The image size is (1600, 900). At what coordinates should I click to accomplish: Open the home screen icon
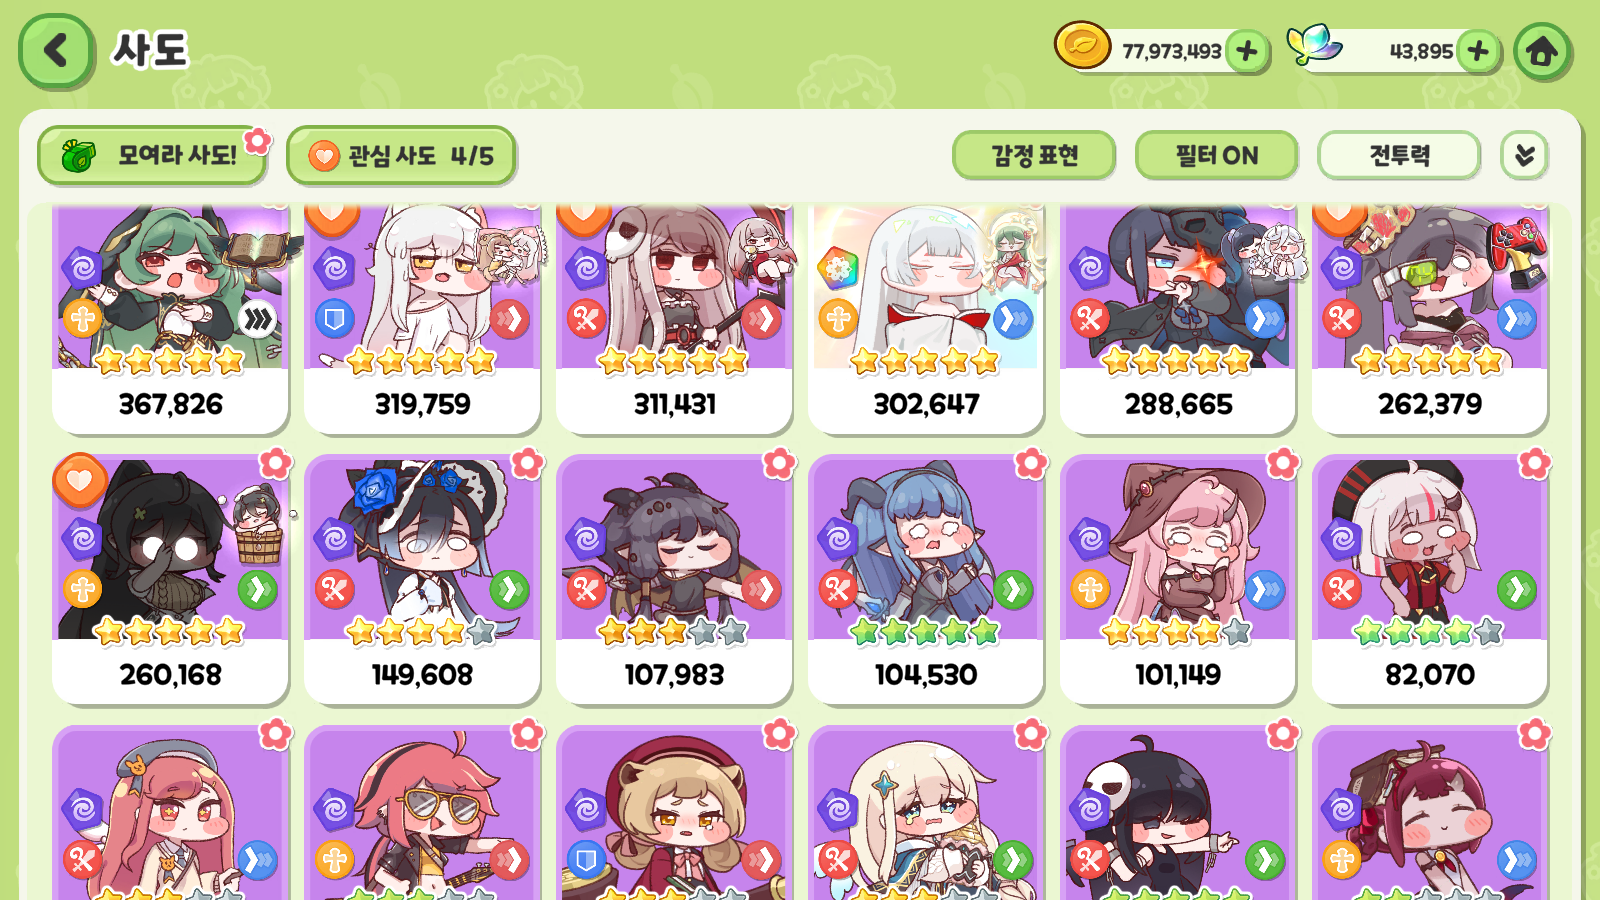pyautogui.click(x=1541, y=51)
